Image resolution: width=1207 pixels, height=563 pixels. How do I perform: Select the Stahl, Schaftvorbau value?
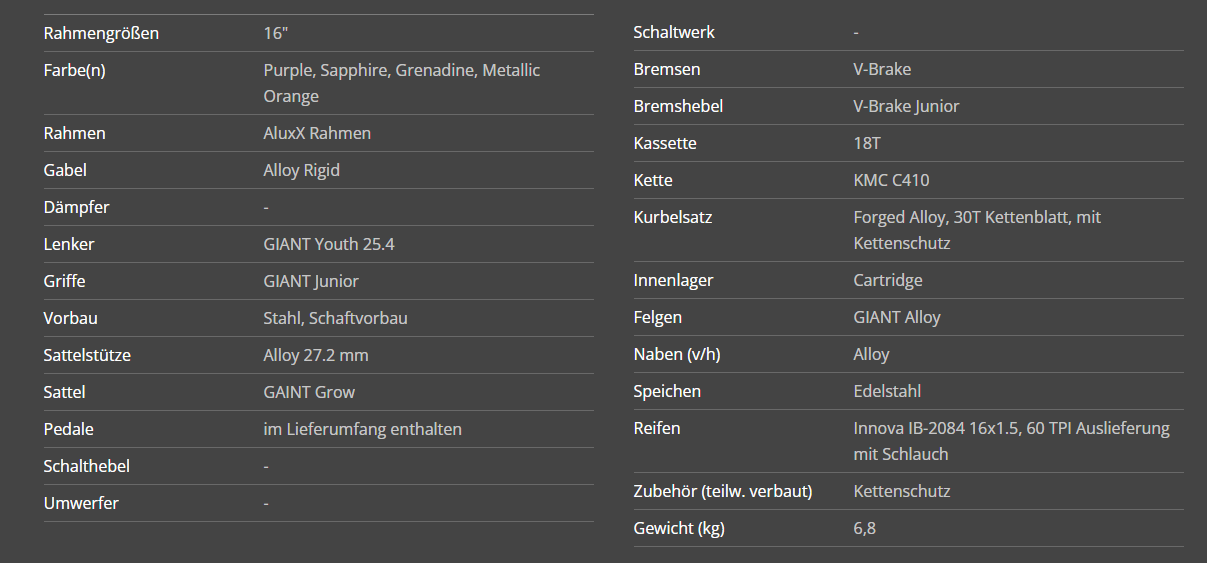(x=335, y=318)
